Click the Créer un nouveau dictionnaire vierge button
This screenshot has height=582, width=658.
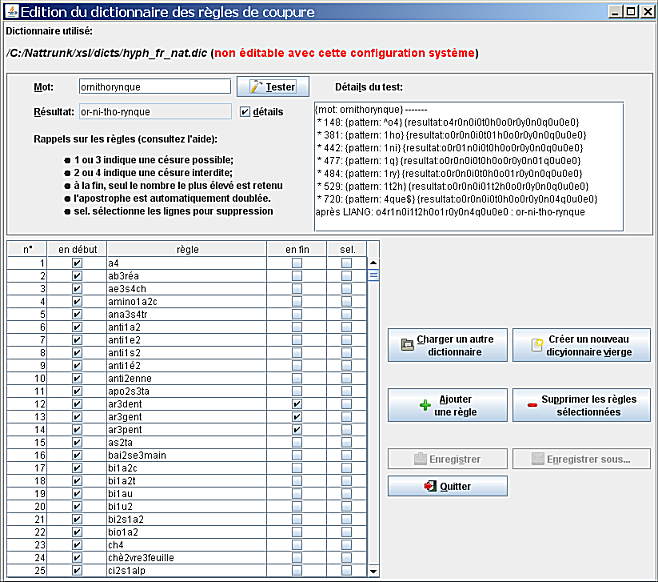tap(580, 345)
